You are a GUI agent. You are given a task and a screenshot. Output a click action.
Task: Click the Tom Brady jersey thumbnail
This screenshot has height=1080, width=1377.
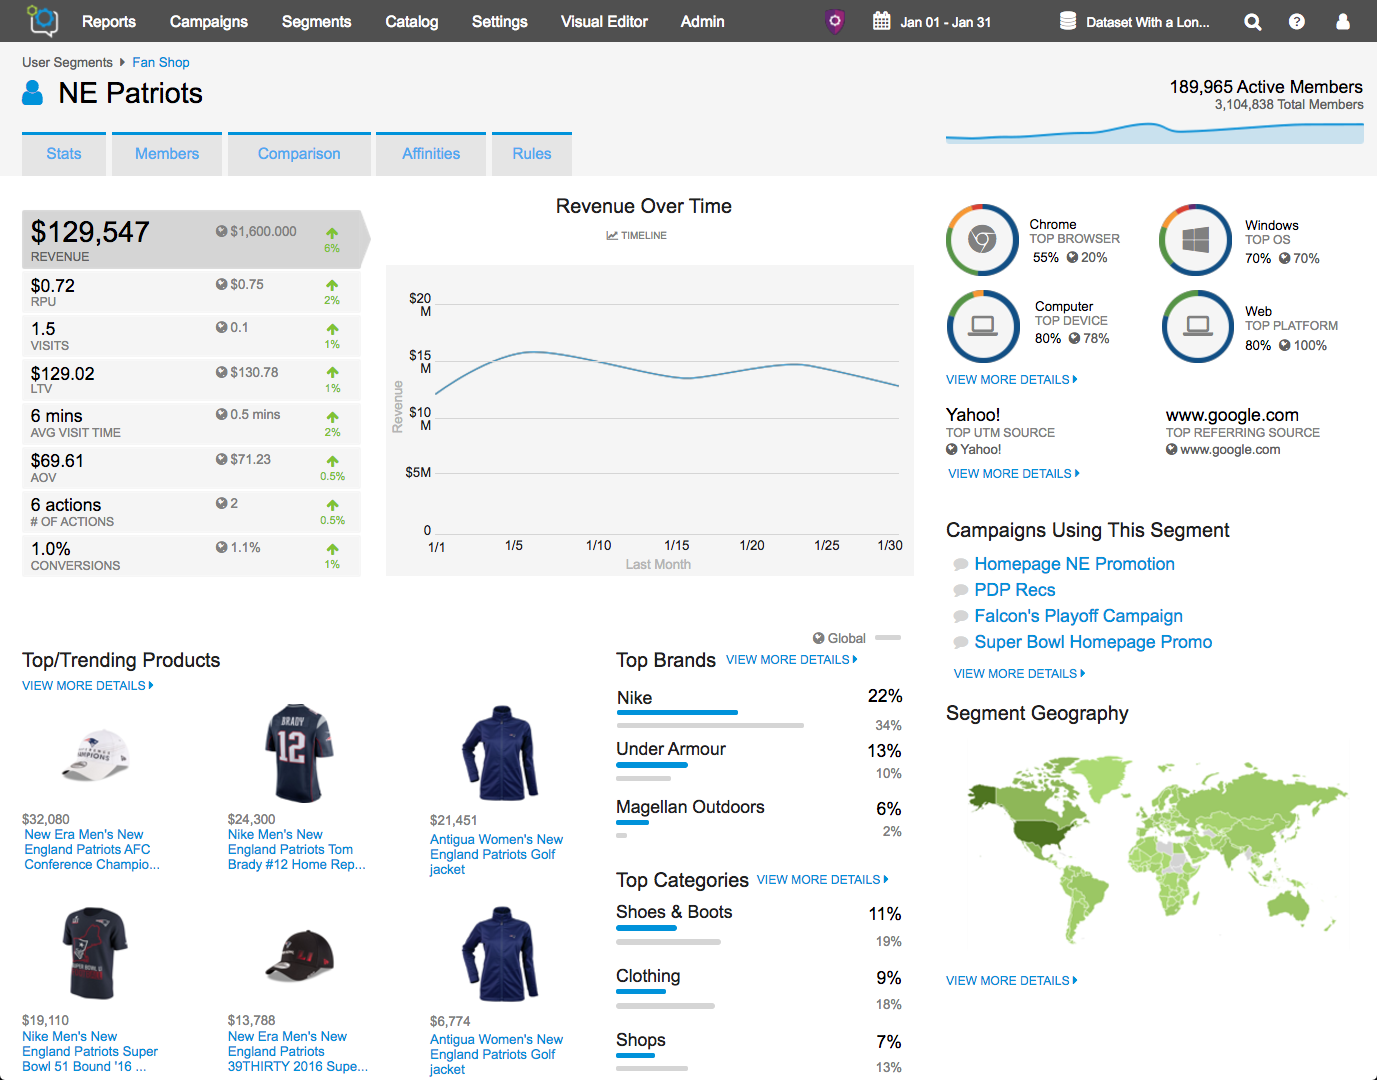(298, 754)
